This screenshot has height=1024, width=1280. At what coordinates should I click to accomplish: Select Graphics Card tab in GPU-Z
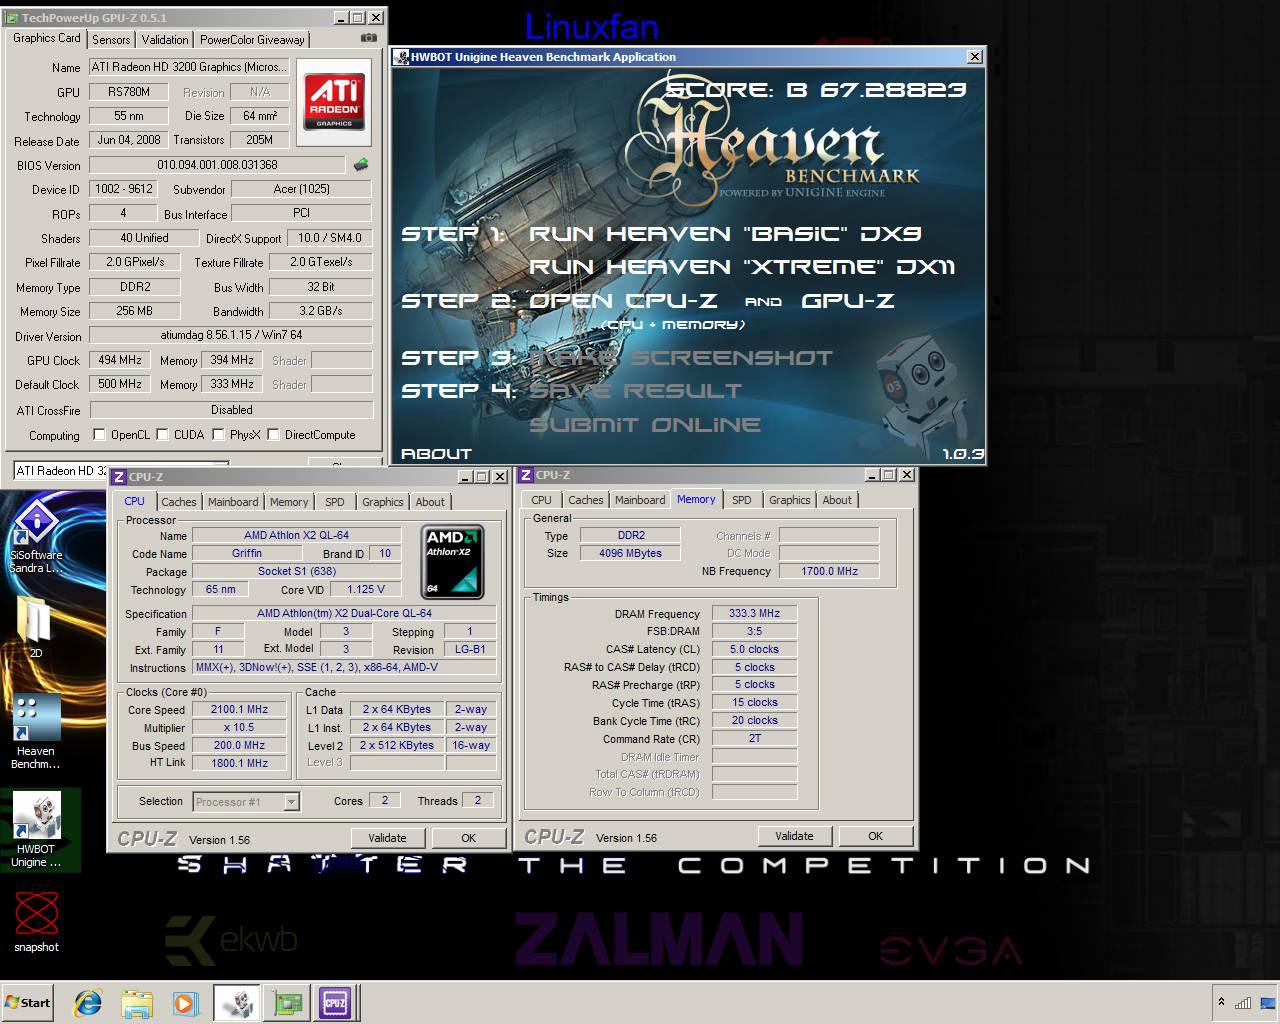[x=47, y=38]
